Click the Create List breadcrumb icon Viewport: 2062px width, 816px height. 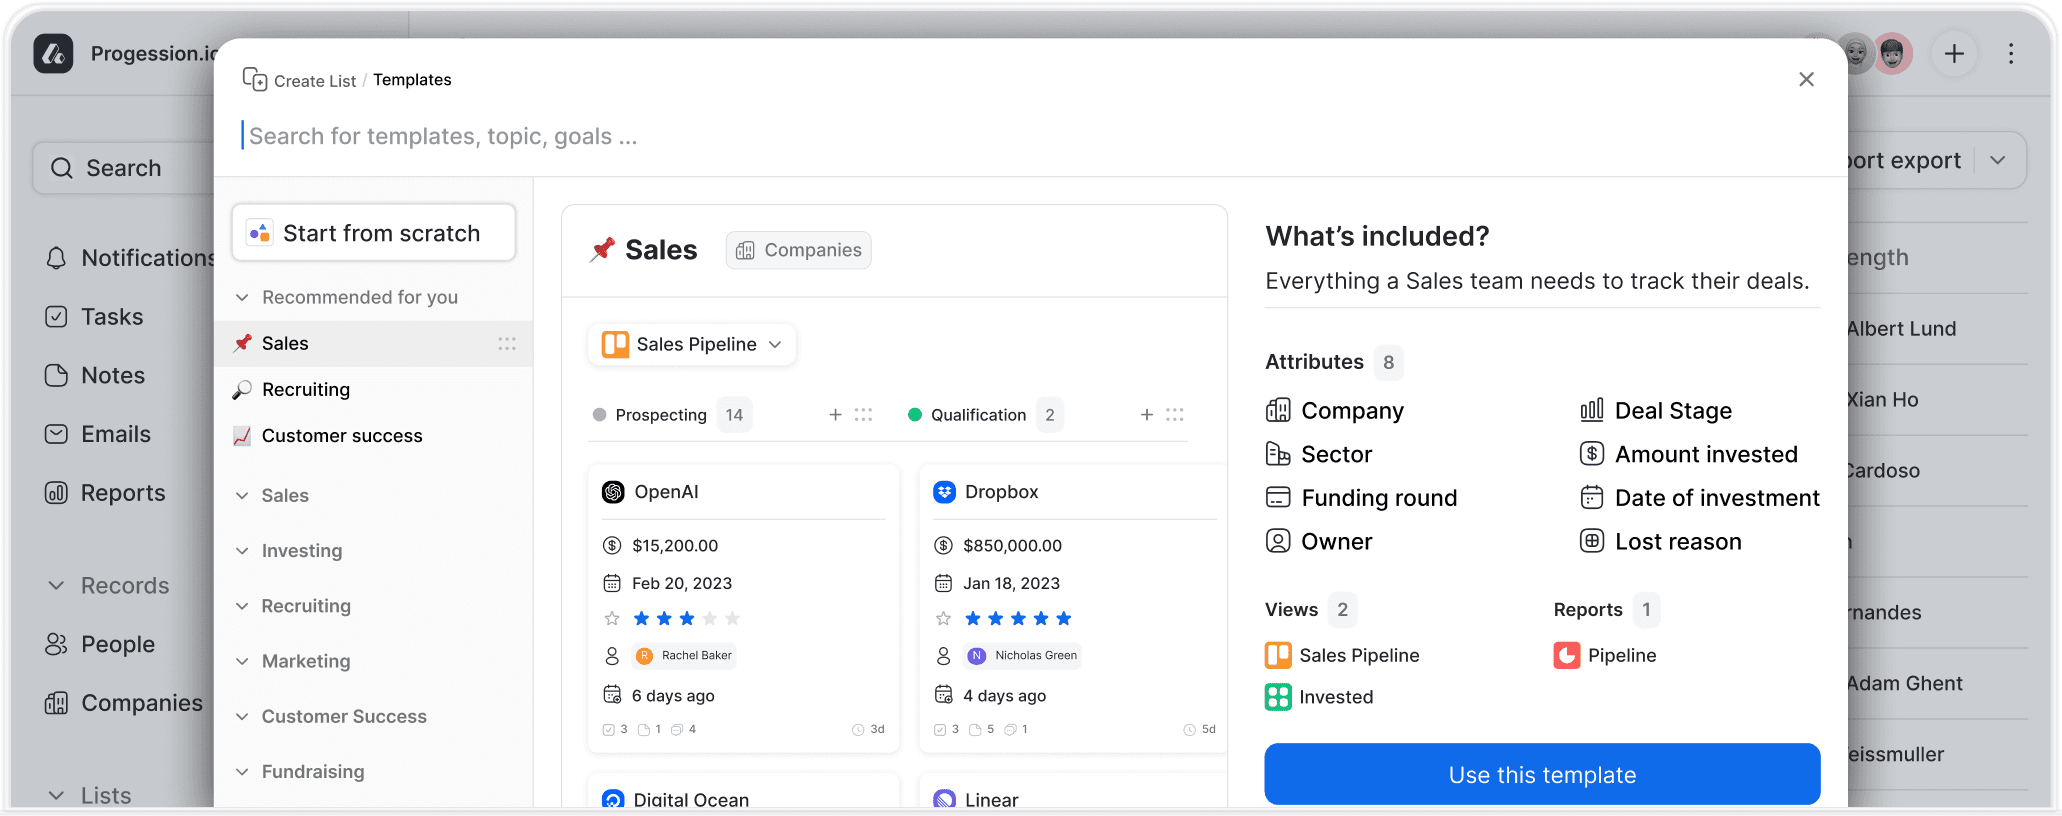[254, 80]
